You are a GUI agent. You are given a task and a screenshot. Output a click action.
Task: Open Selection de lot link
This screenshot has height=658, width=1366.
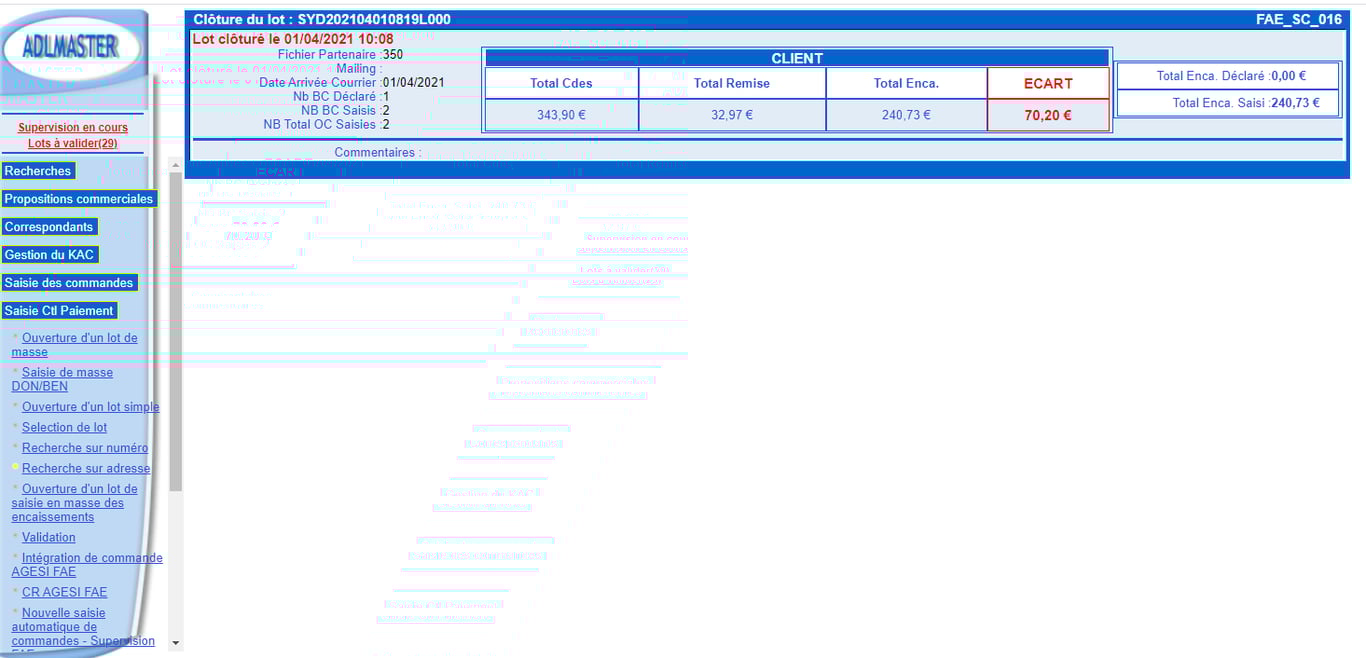(64, 427)
